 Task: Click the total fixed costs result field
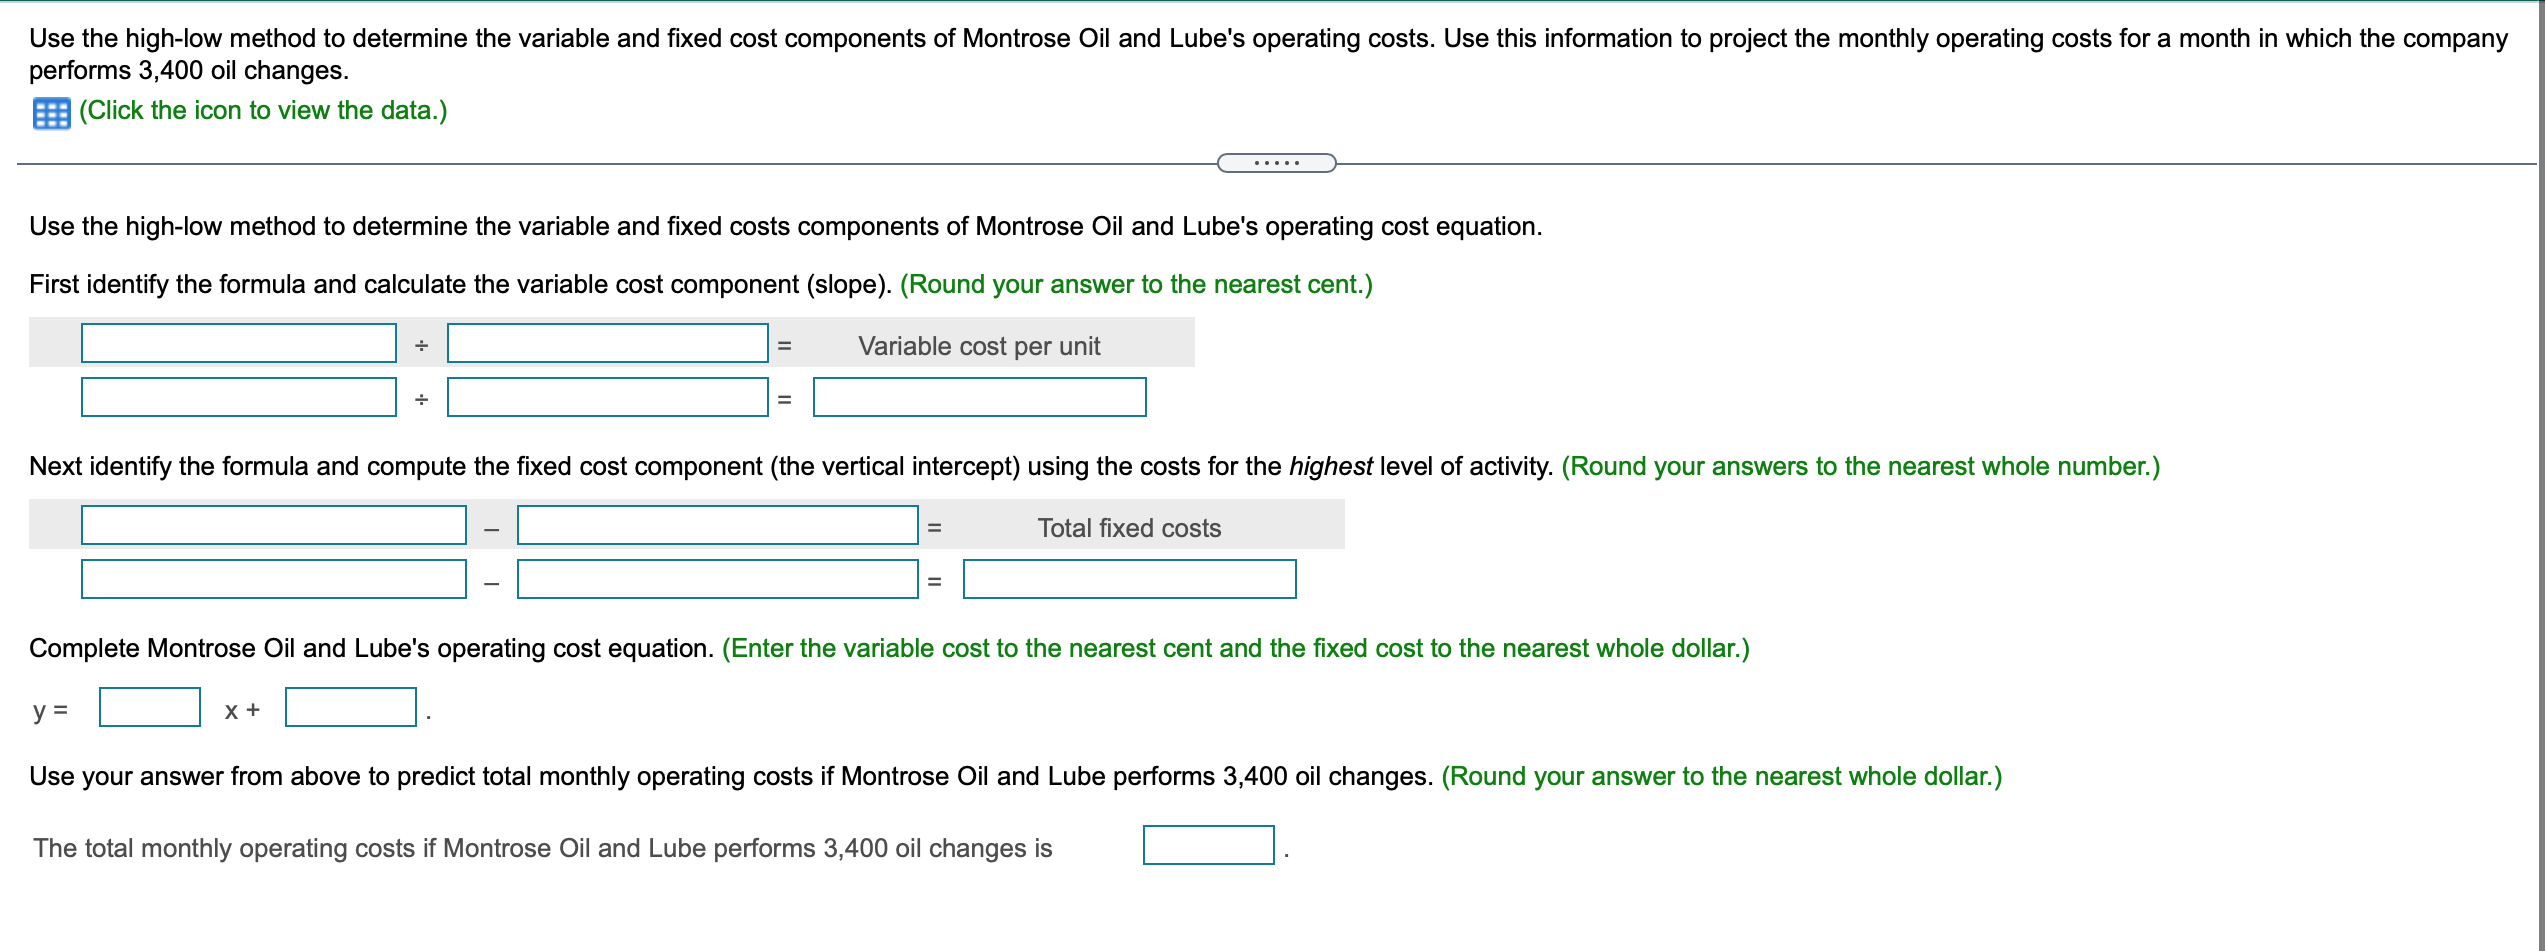(x=1129, y=579)
